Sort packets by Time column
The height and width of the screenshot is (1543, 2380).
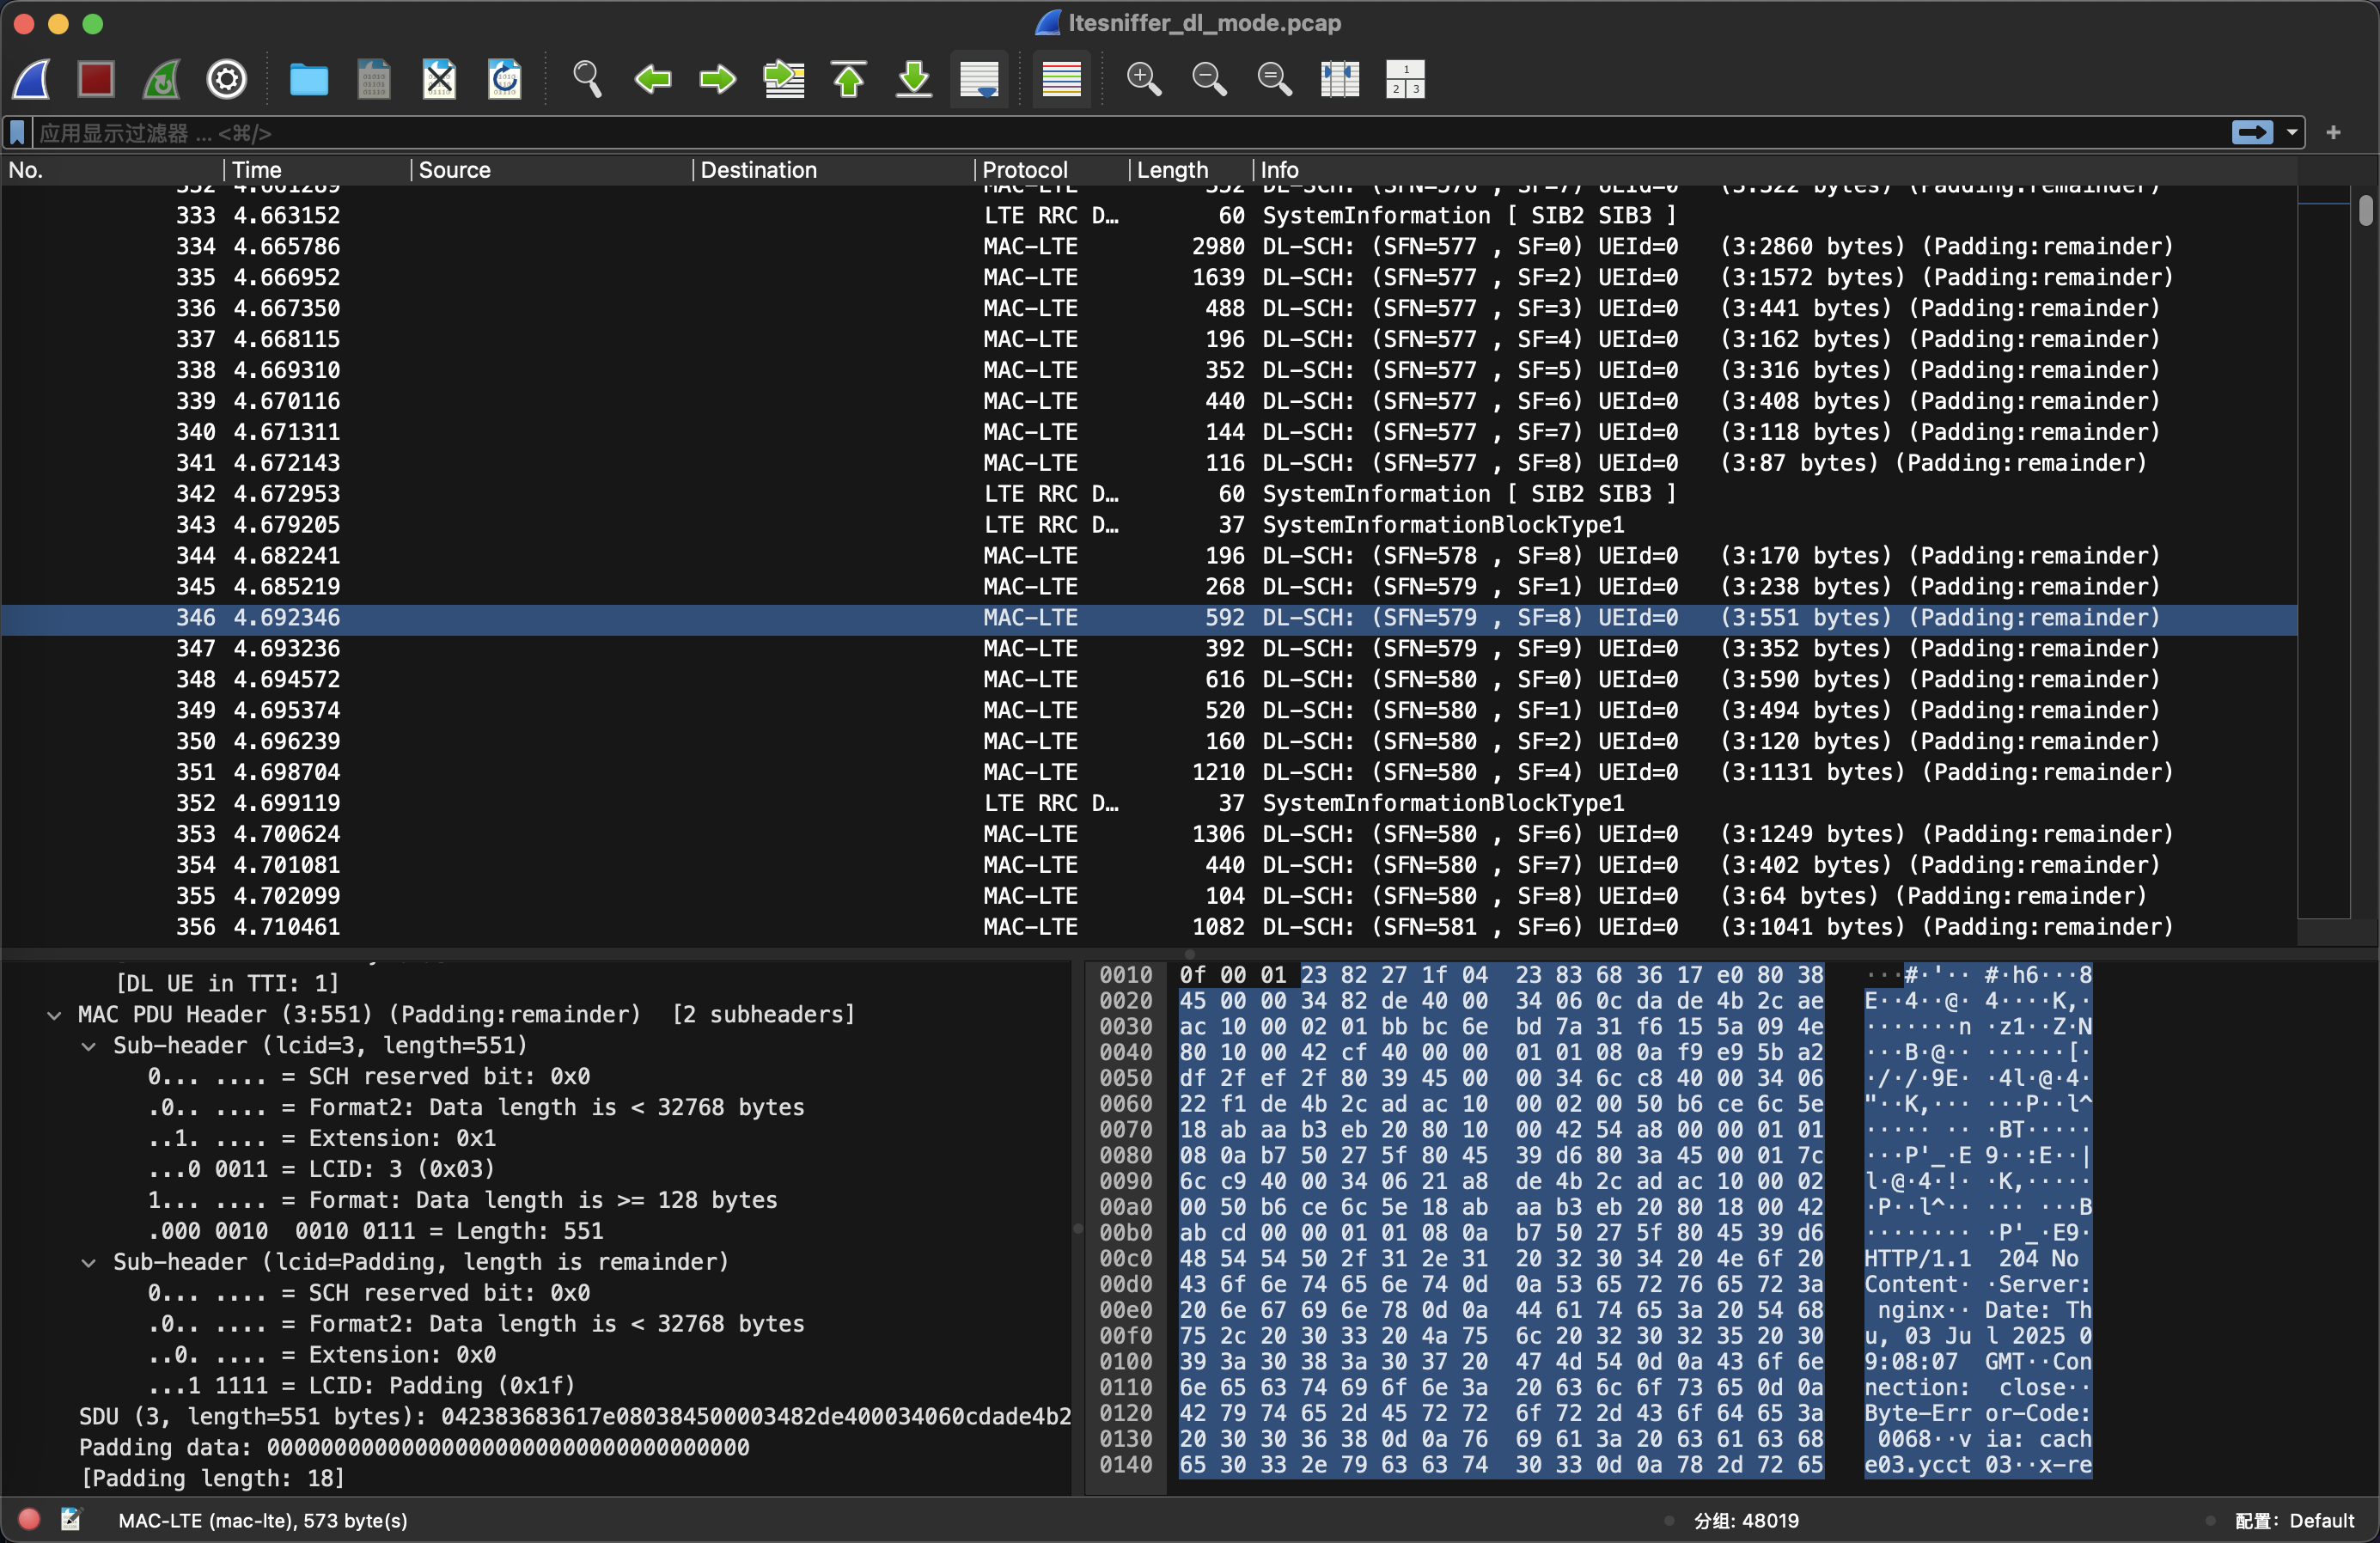point(317,170)
